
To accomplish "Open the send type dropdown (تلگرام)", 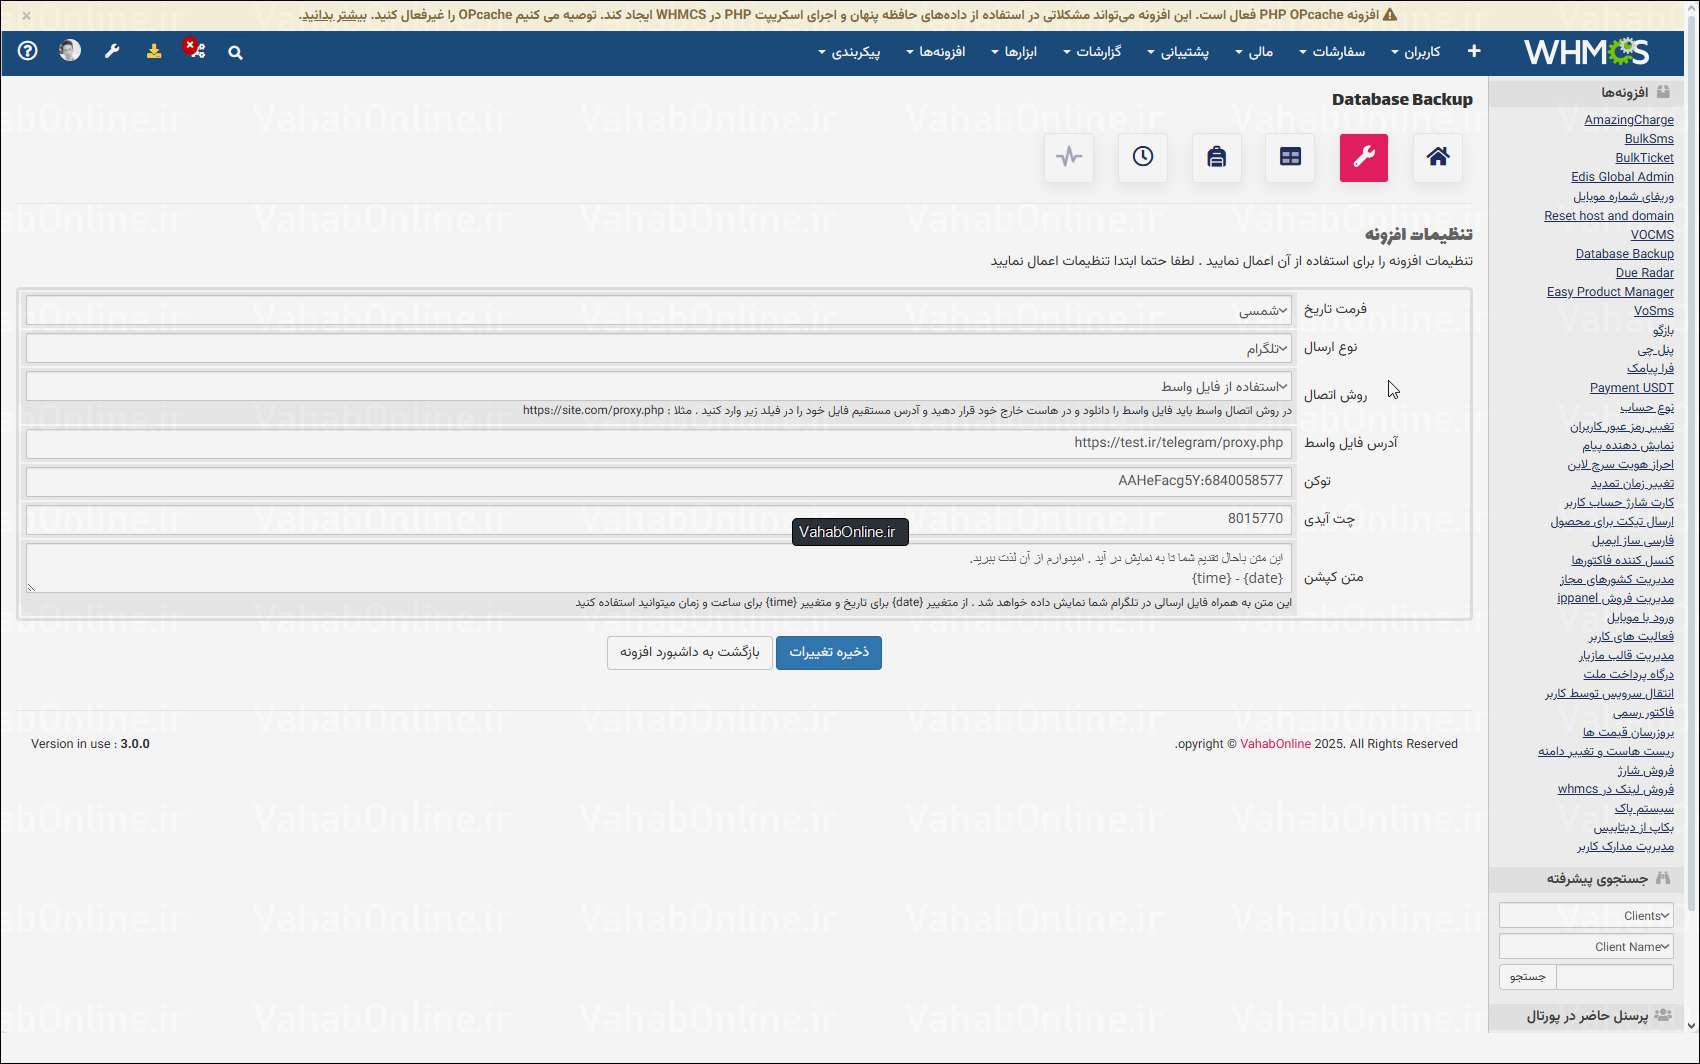I will (659, 348).
